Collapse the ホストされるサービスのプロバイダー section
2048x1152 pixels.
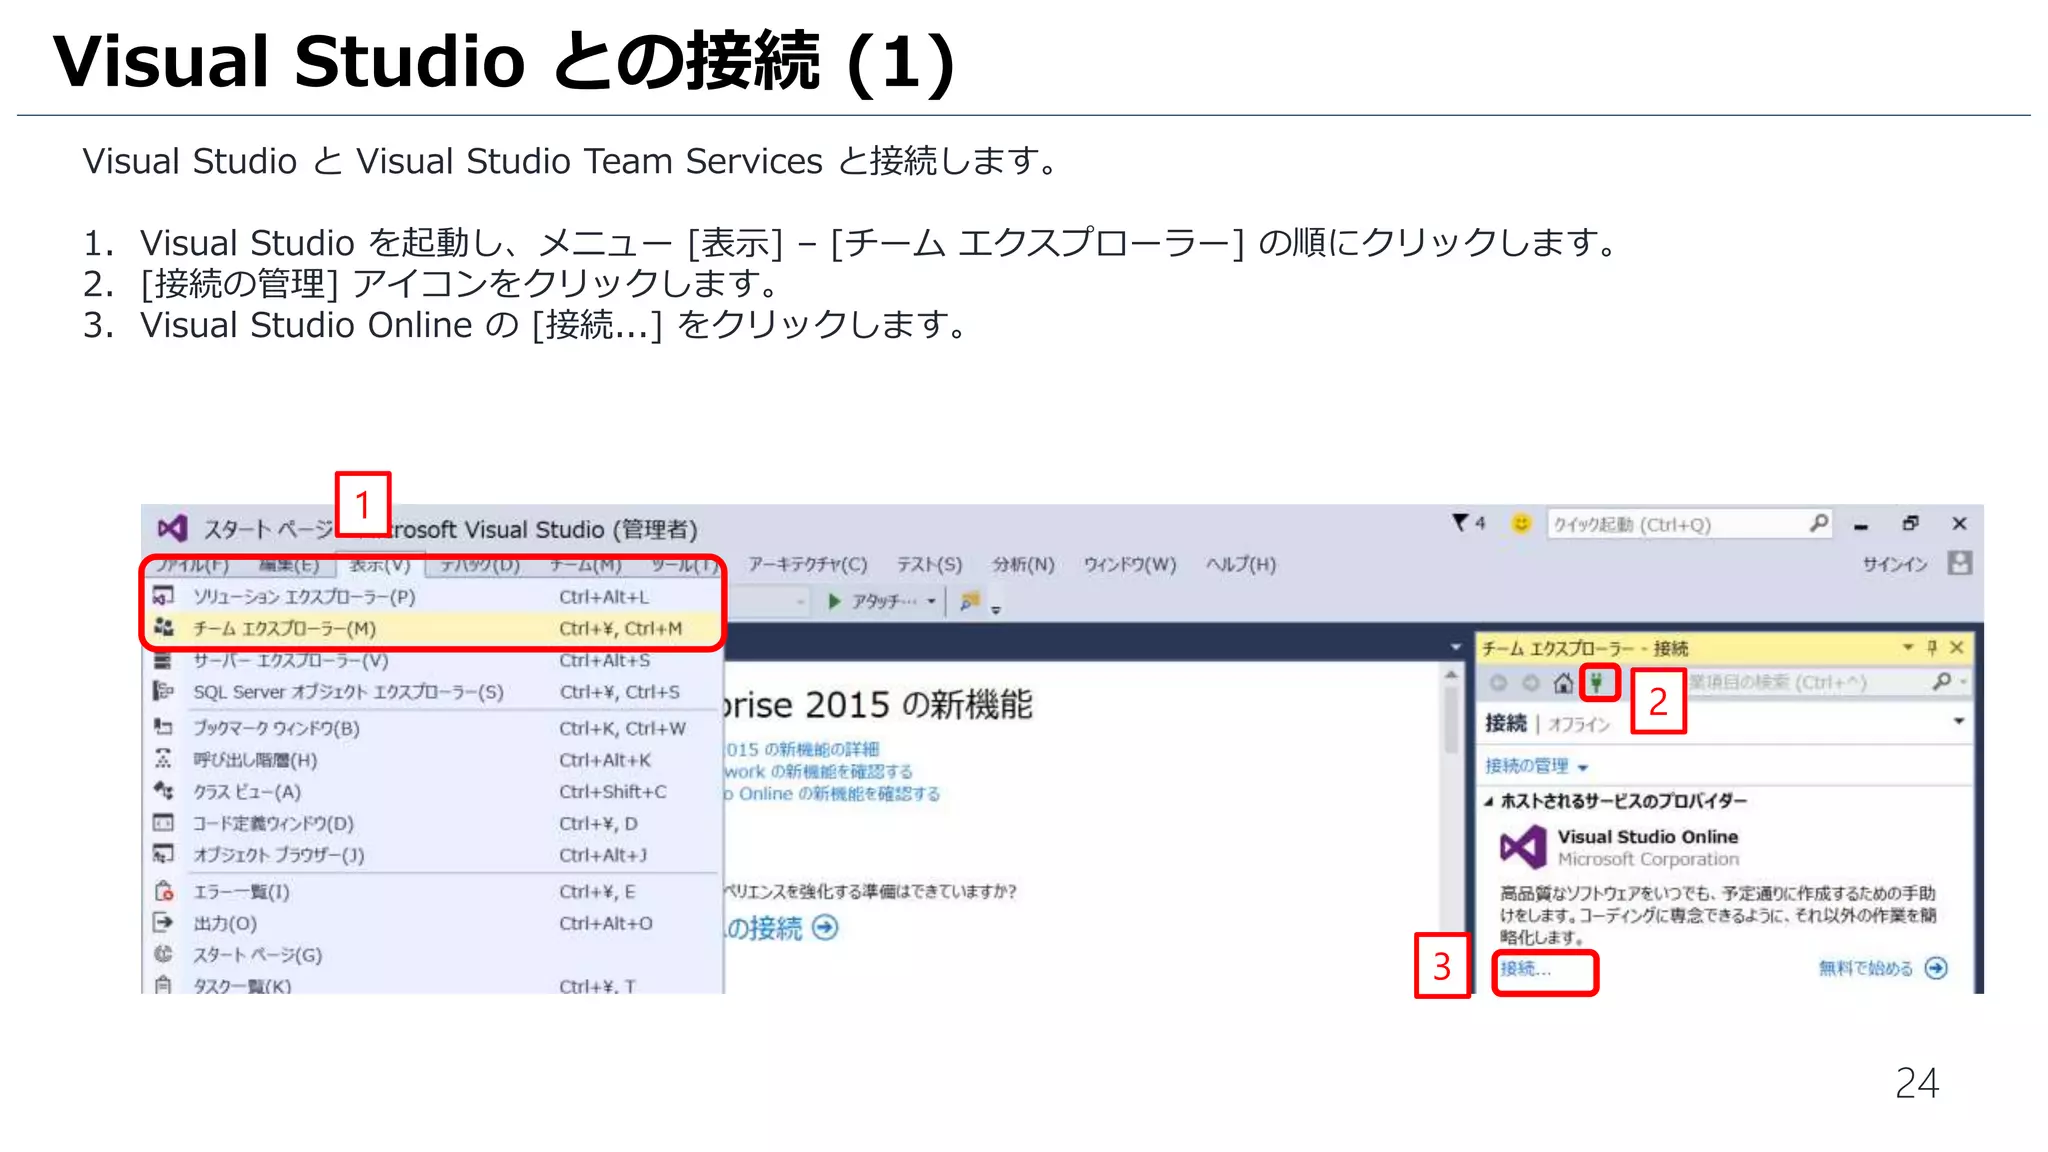[x=1489, y=801]
